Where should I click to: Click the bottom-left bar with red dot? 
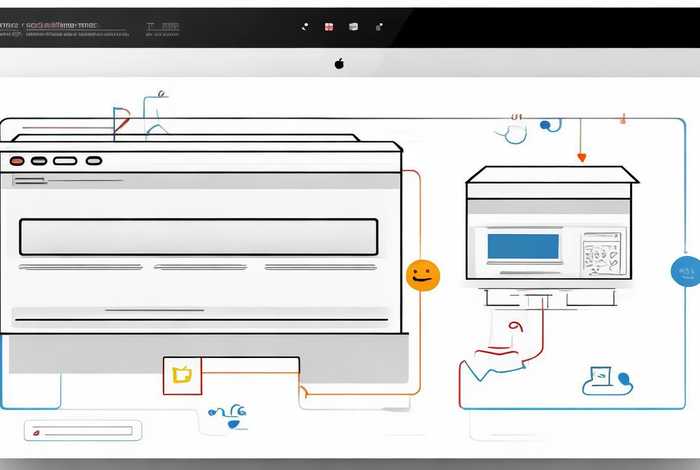(84, 432)
